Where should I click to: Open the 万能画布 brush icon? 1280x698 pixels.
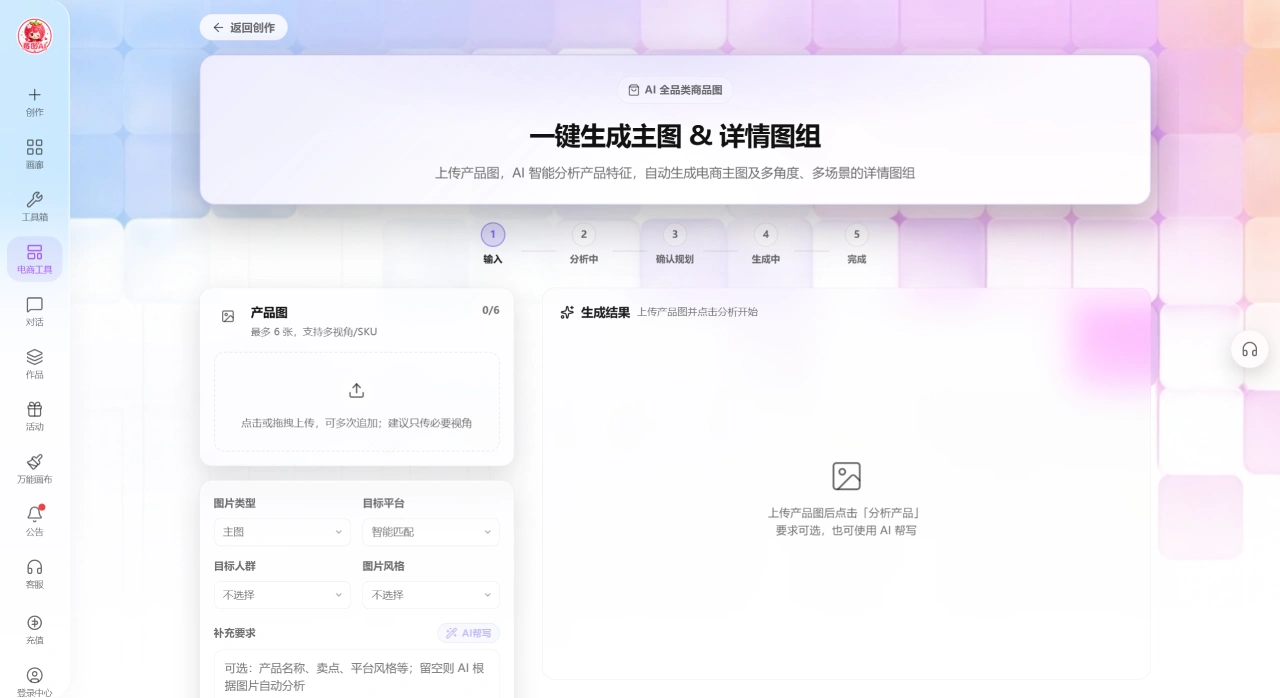[34, 462]
